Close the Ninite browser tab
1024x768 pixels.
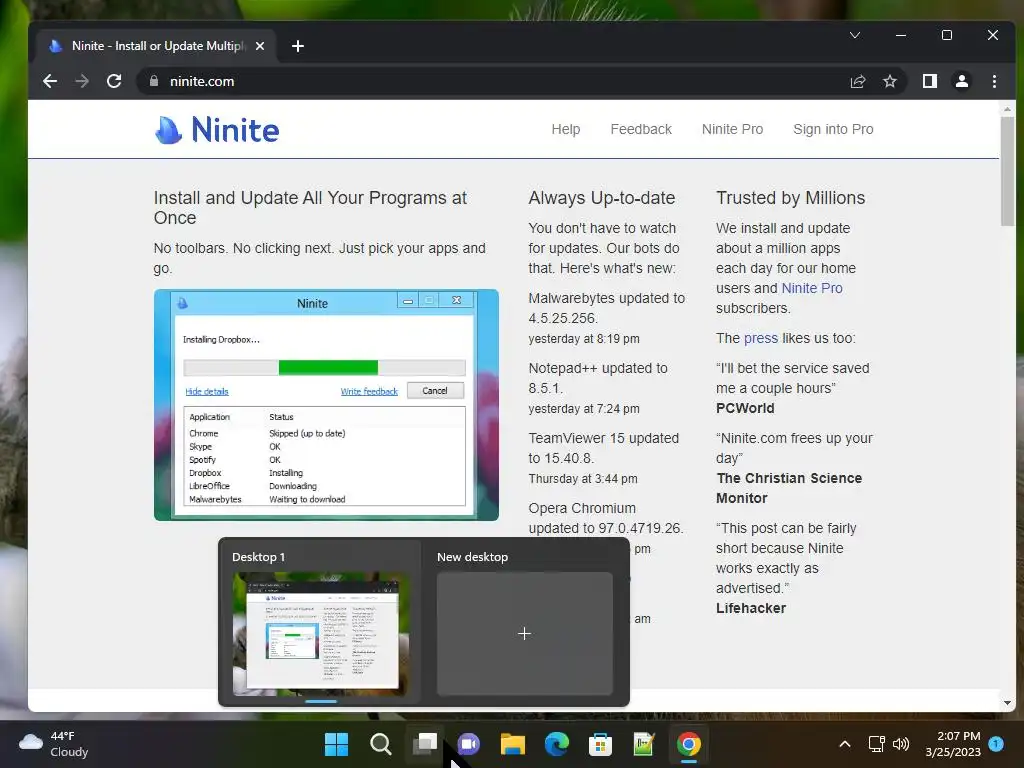(260, 46)
